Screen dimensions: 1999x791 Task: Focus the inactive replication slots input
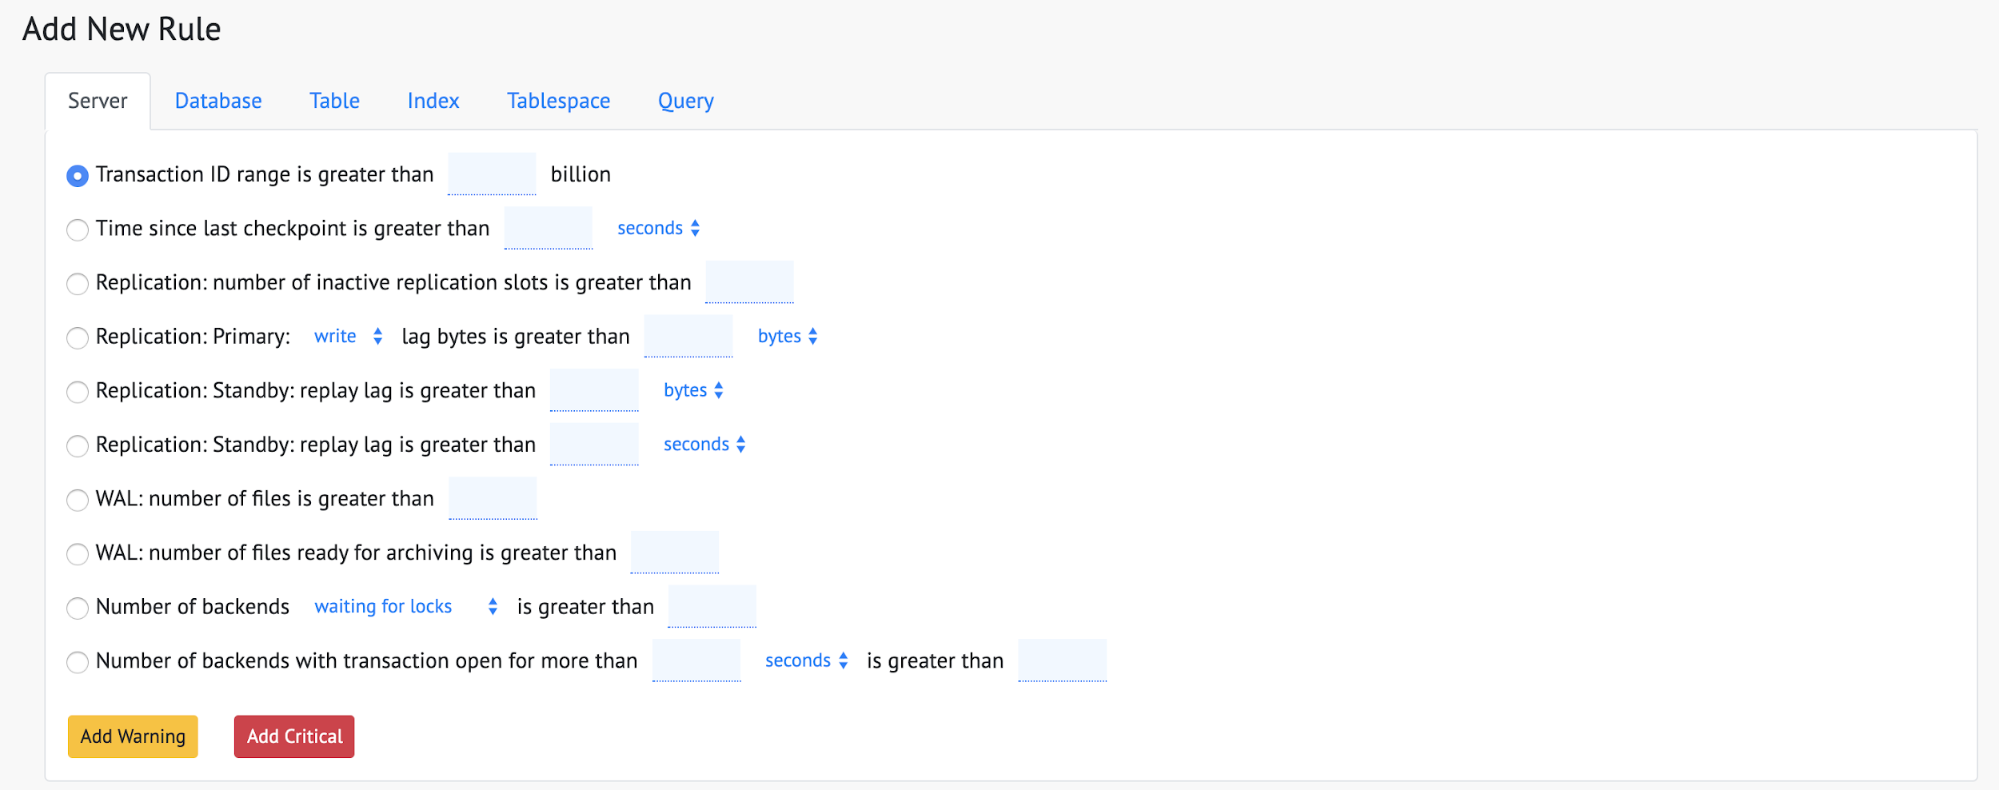click(749, 282)
